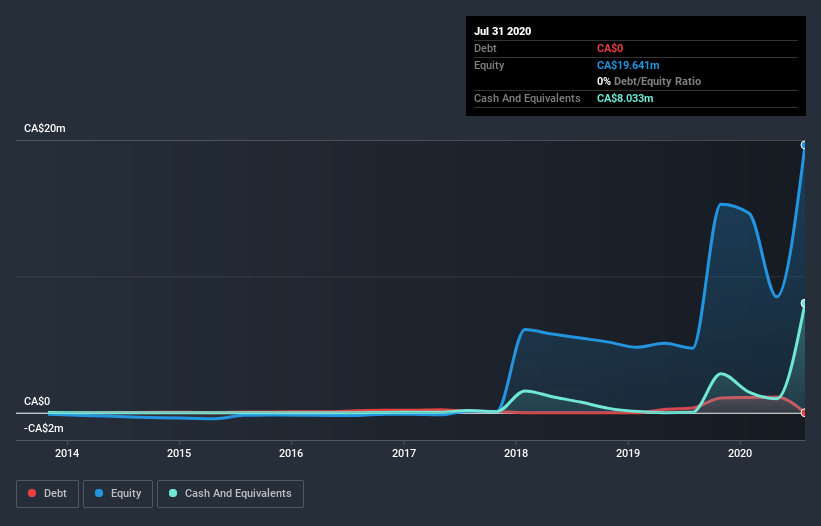This screenshot has height=526, width=821.
Task: Click the CA$20m y-axis label
Action: [45, 128]
